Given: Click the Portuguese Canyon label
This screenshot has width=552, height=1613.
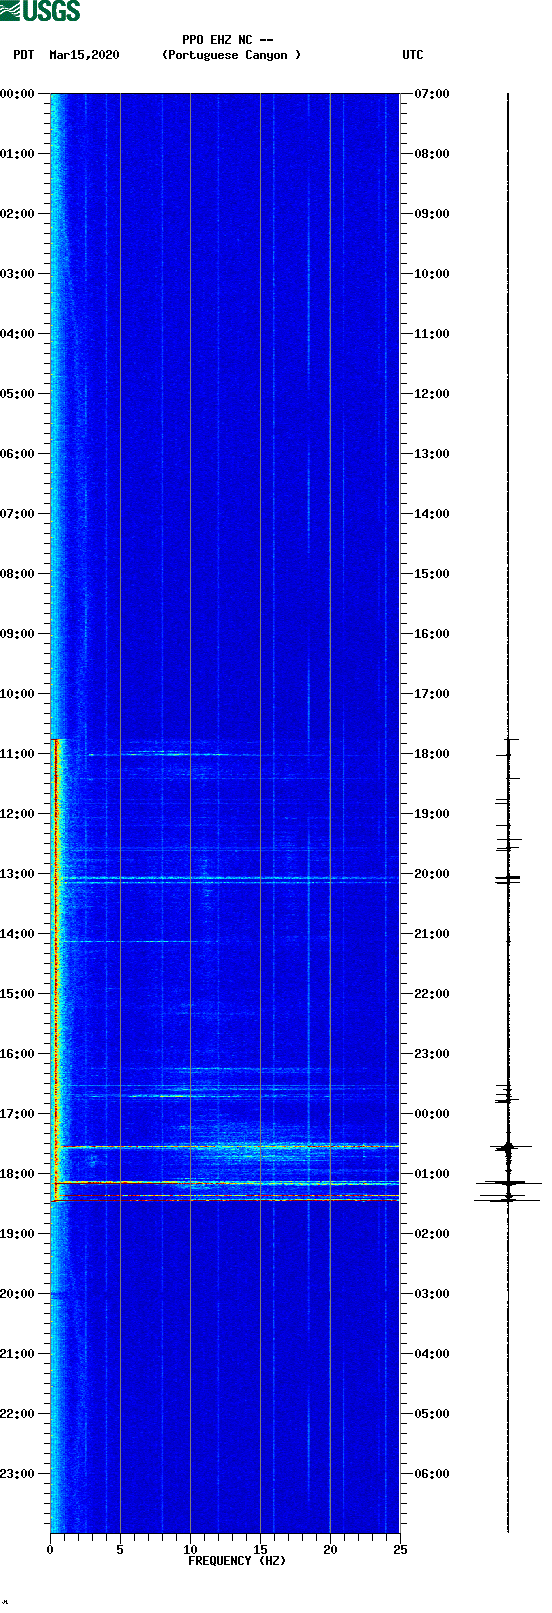Looking at the screenshot, I should click(x=231, y=55).
